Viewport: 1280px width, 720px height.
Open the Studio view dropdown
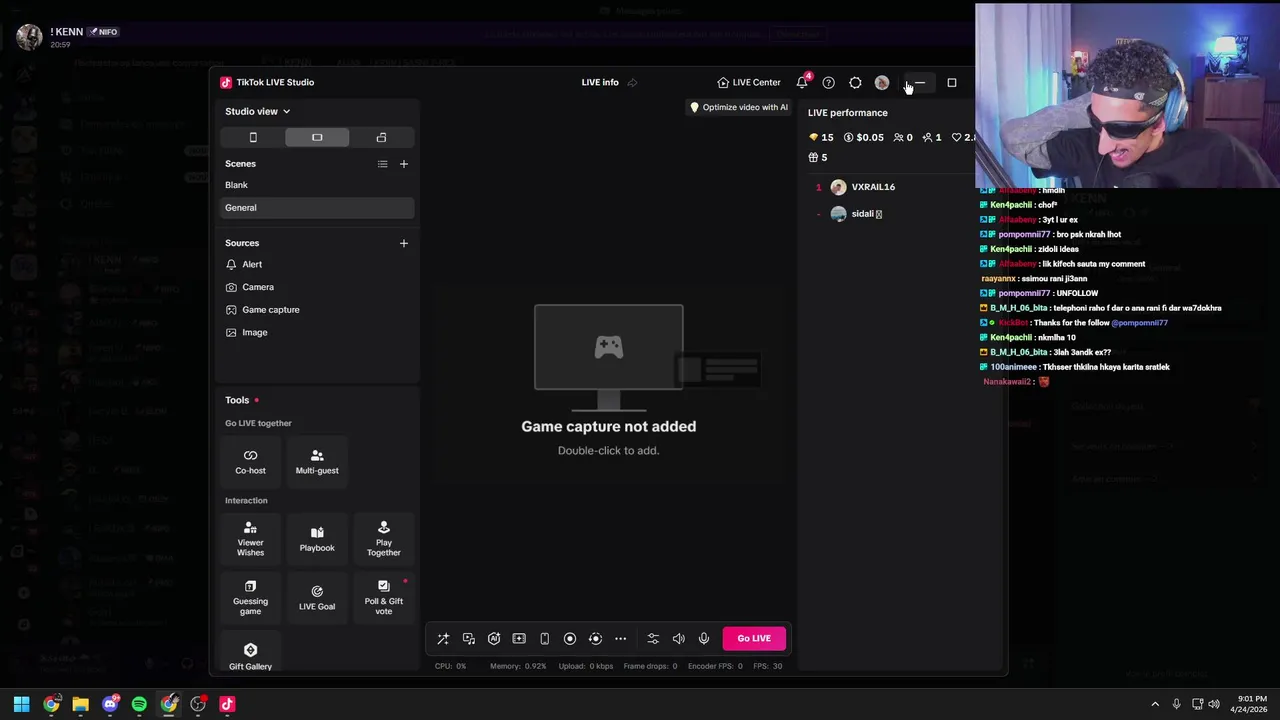(x=257, y=111)
